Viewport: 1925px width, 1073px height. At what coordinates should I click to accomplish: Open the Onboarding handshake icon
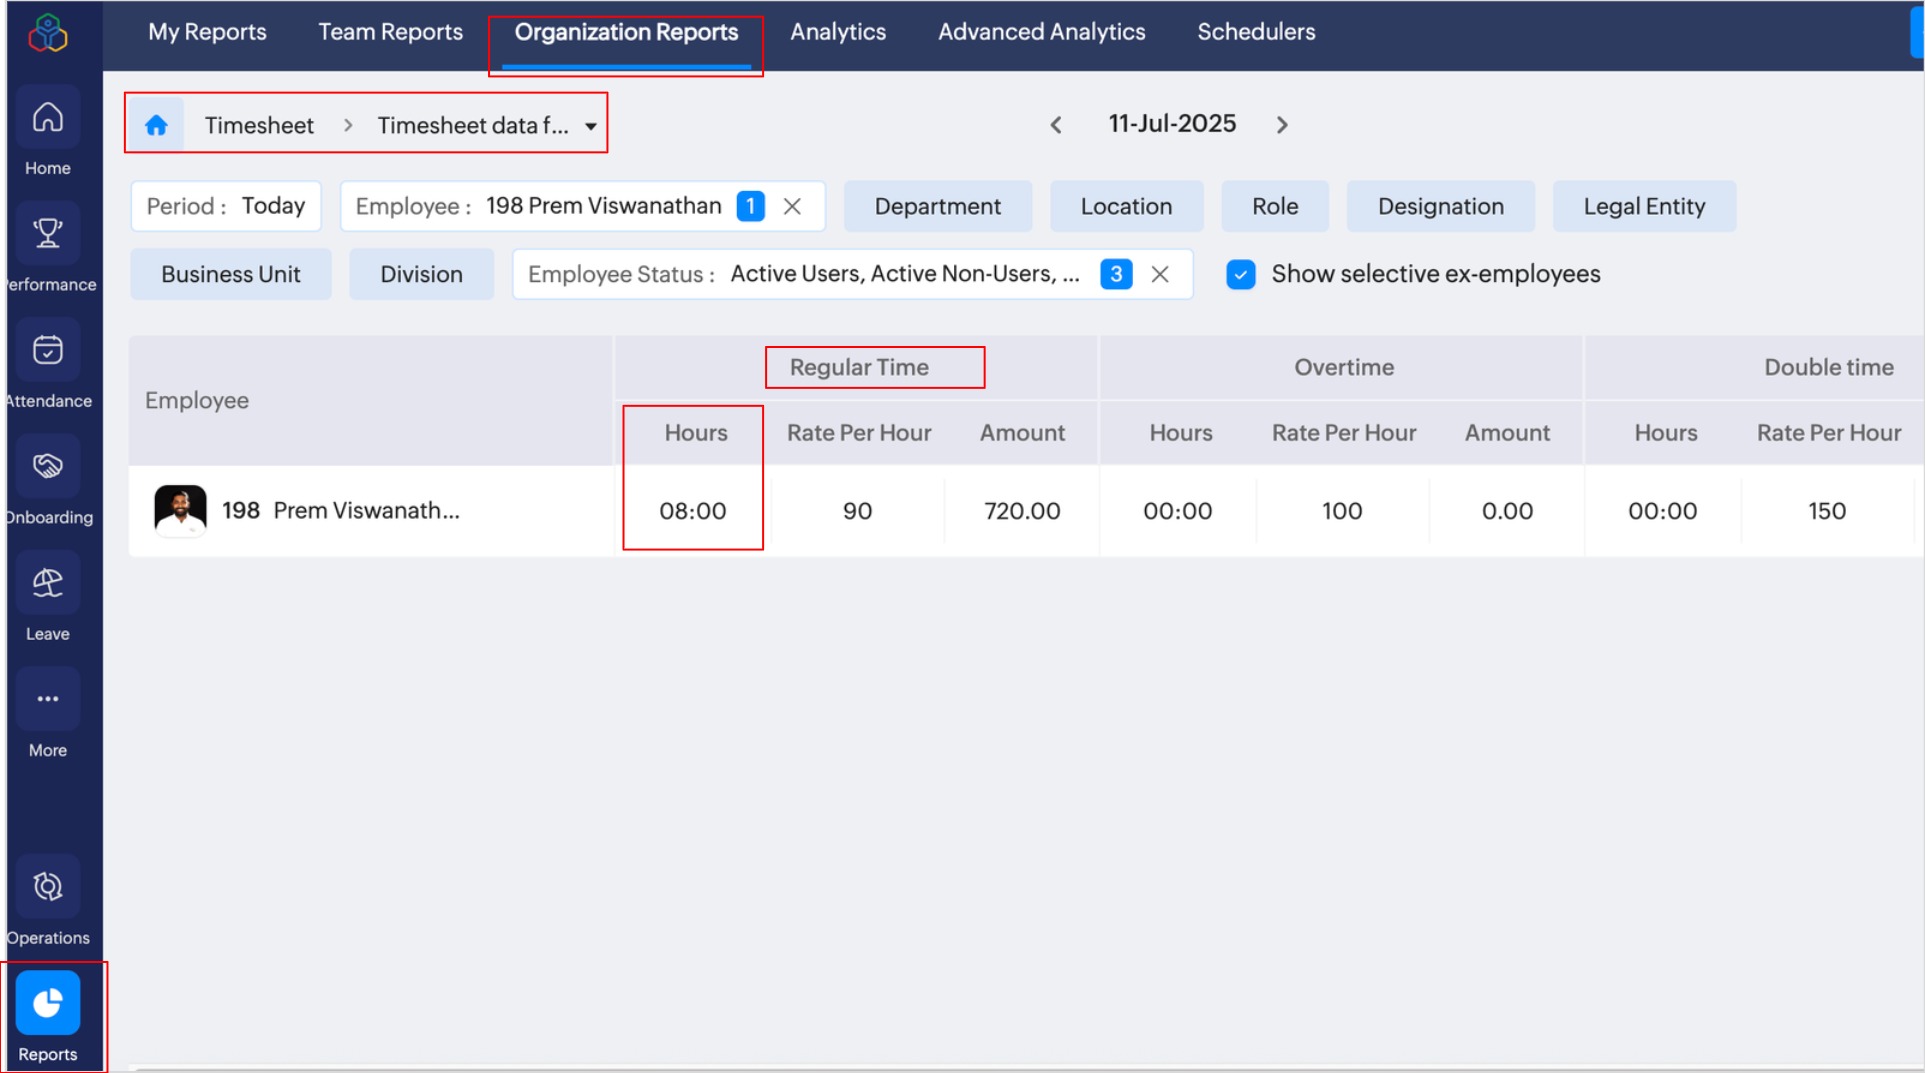(47, 466)
